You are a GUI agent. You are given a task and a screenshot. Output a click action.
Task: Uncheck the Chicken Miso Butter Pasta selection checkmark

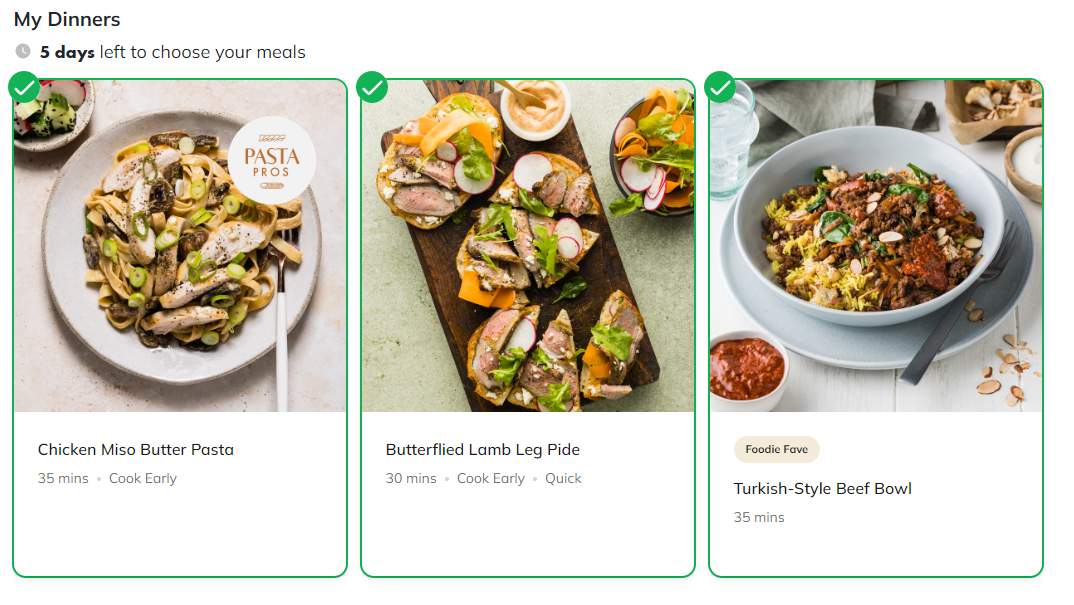pos(24,88)
